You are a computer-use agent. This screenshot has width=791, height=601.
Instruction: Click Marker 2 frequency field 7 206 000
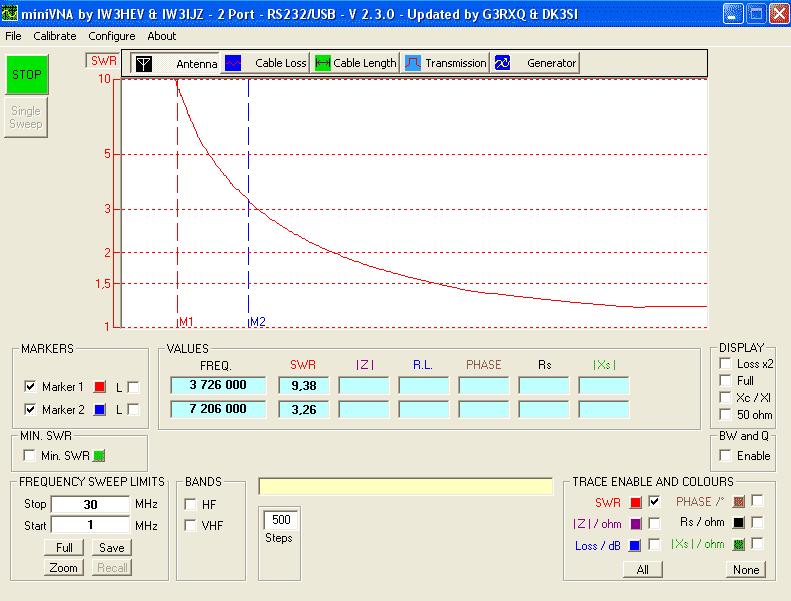tap(218, 409)
